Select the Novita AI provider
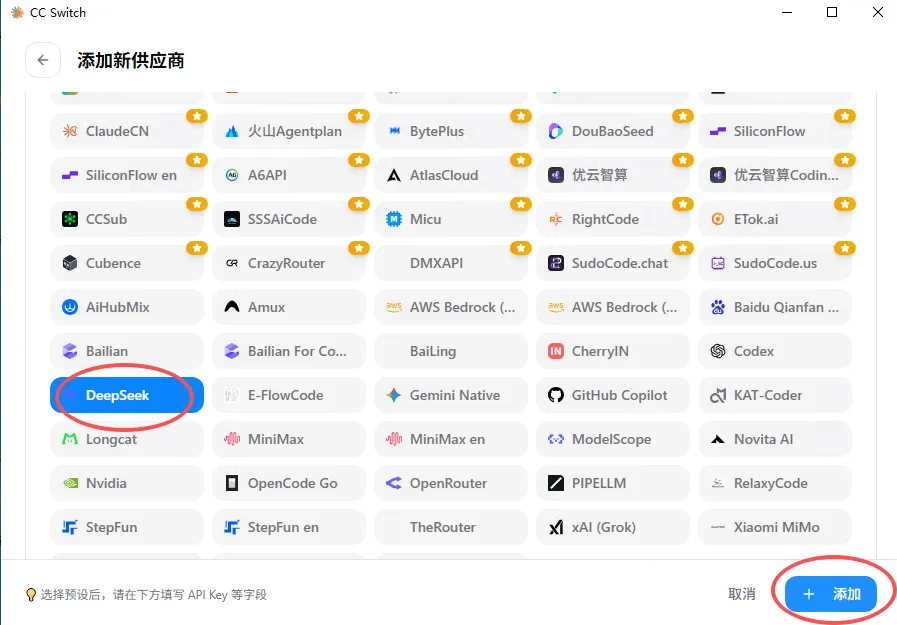The width and height of the screenshot is (897, 625). [775, 439]
